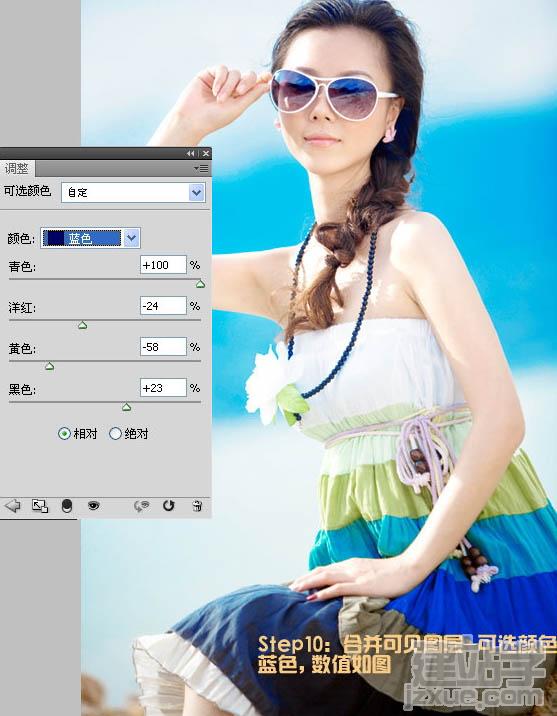557x716 pixels.
Task: Open Adjustments panel flyout menu
Action: (x=201, y=168)
